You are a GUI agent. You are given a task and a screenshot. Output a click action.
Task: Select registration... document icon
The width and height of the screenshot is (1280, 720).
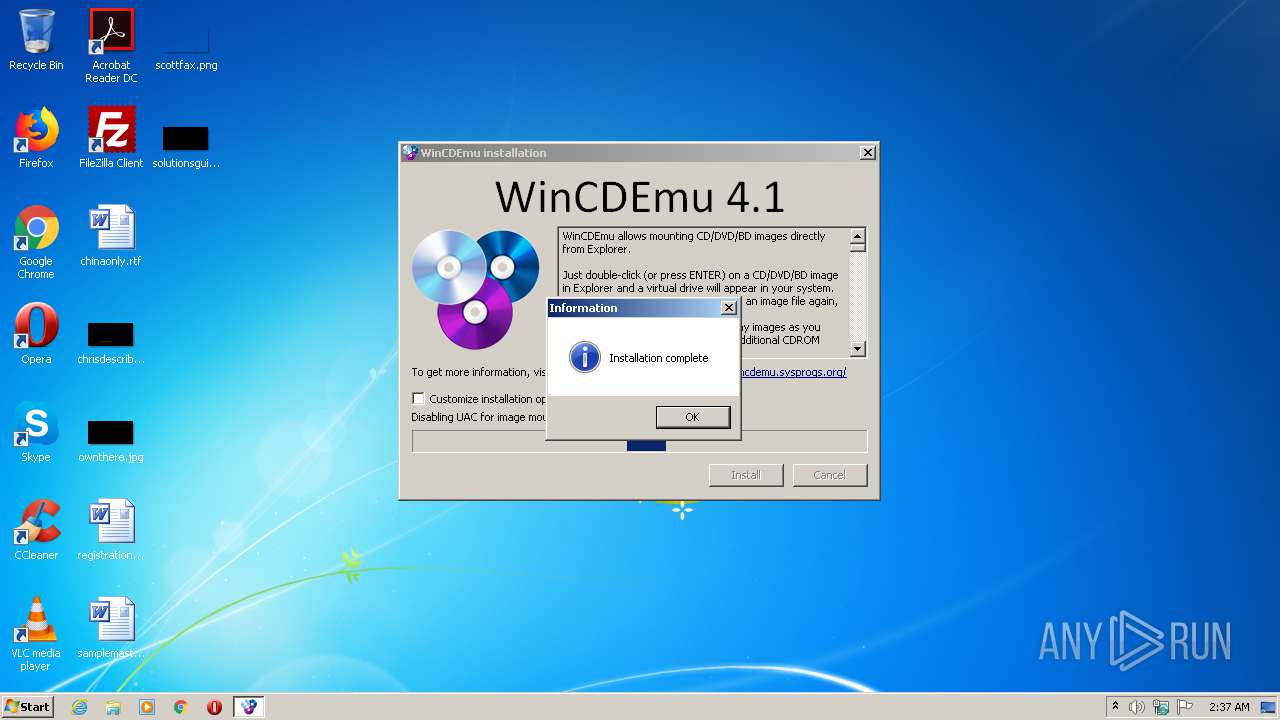(x=111, y=530)
